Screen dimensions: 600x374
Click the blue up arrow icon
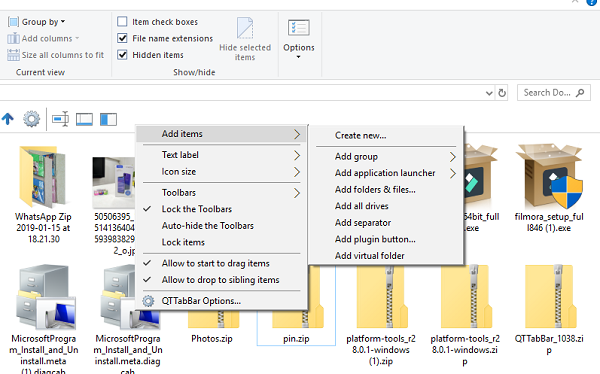8,119
